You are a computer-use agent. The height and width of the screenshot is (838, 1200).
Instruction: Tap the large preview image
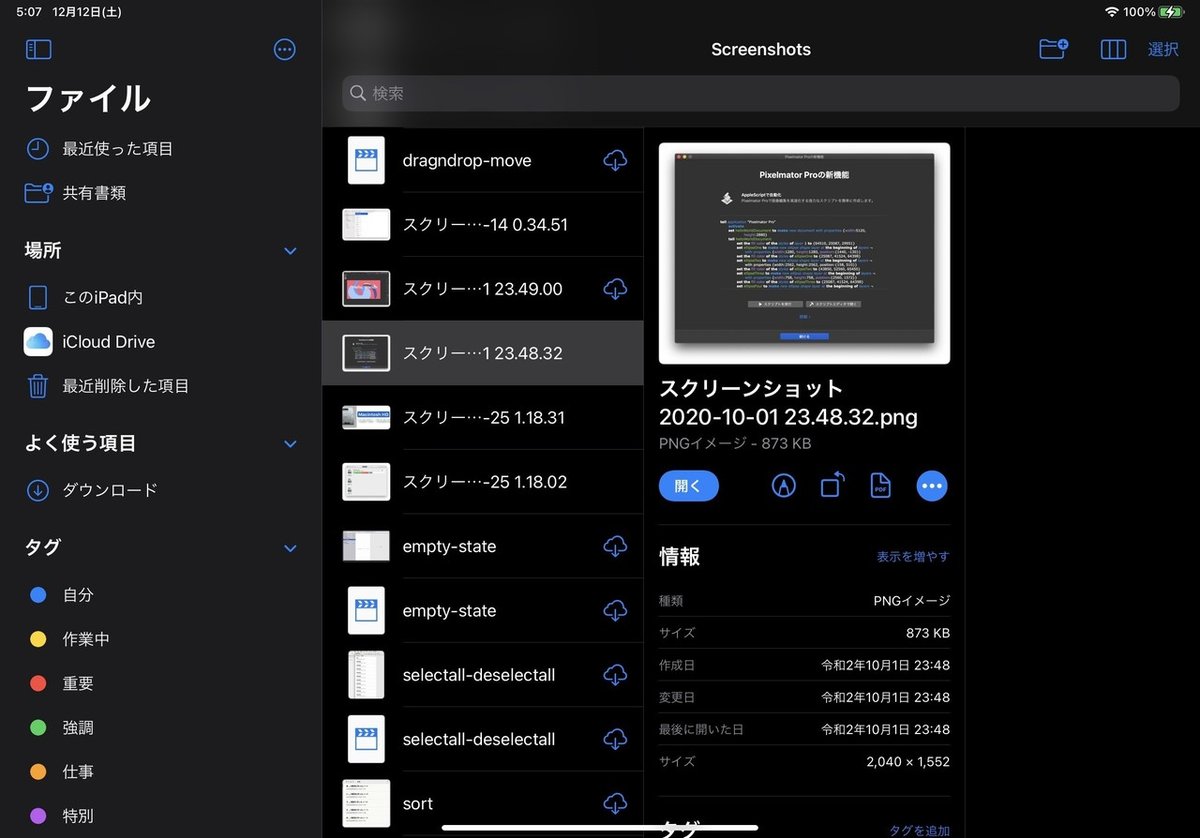coord(804,254)
